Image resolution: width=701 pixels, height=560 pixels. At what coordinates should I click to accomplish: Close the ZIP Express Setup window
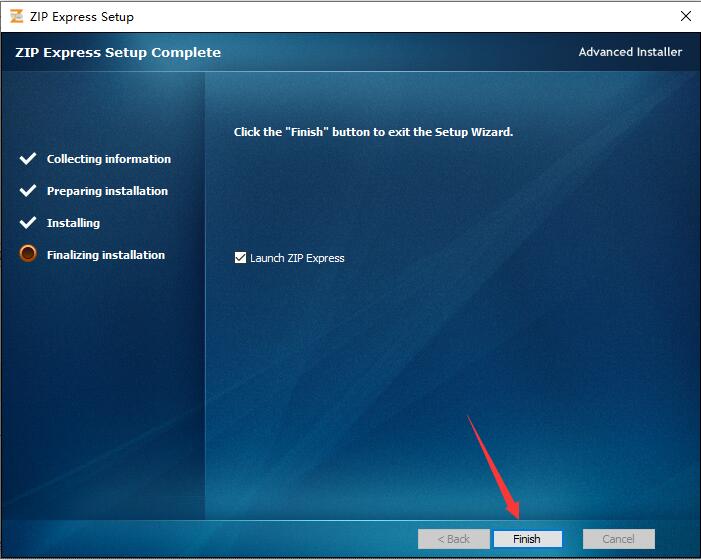(685, 17)
